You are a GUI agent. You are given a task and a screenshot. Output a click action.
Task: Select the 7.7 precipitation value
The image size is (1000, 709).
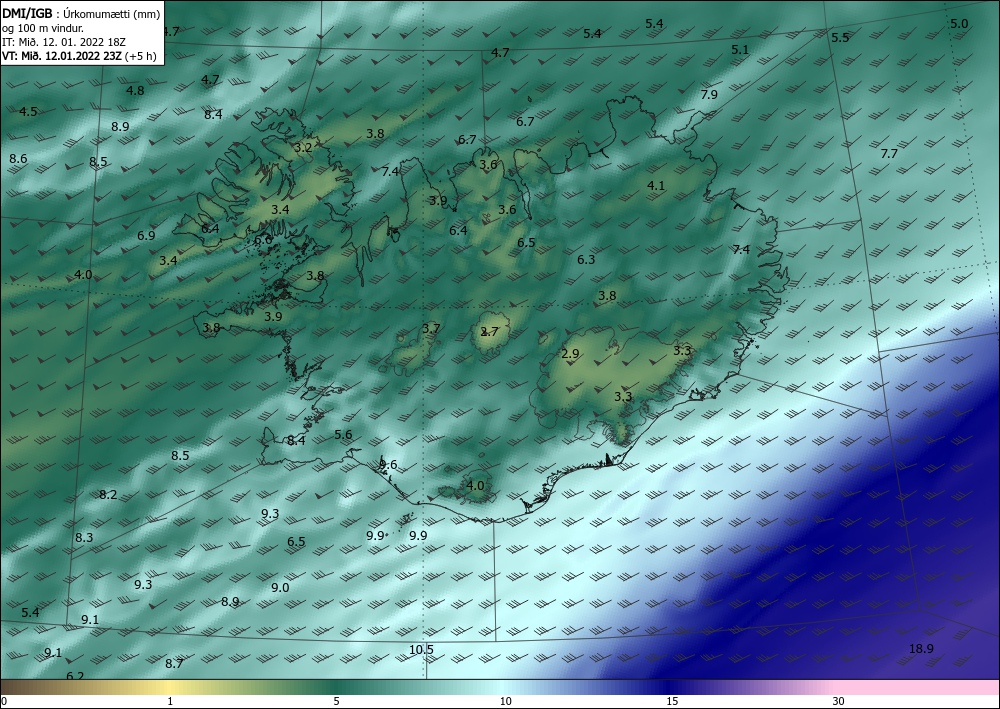click(x=889, y=154)
